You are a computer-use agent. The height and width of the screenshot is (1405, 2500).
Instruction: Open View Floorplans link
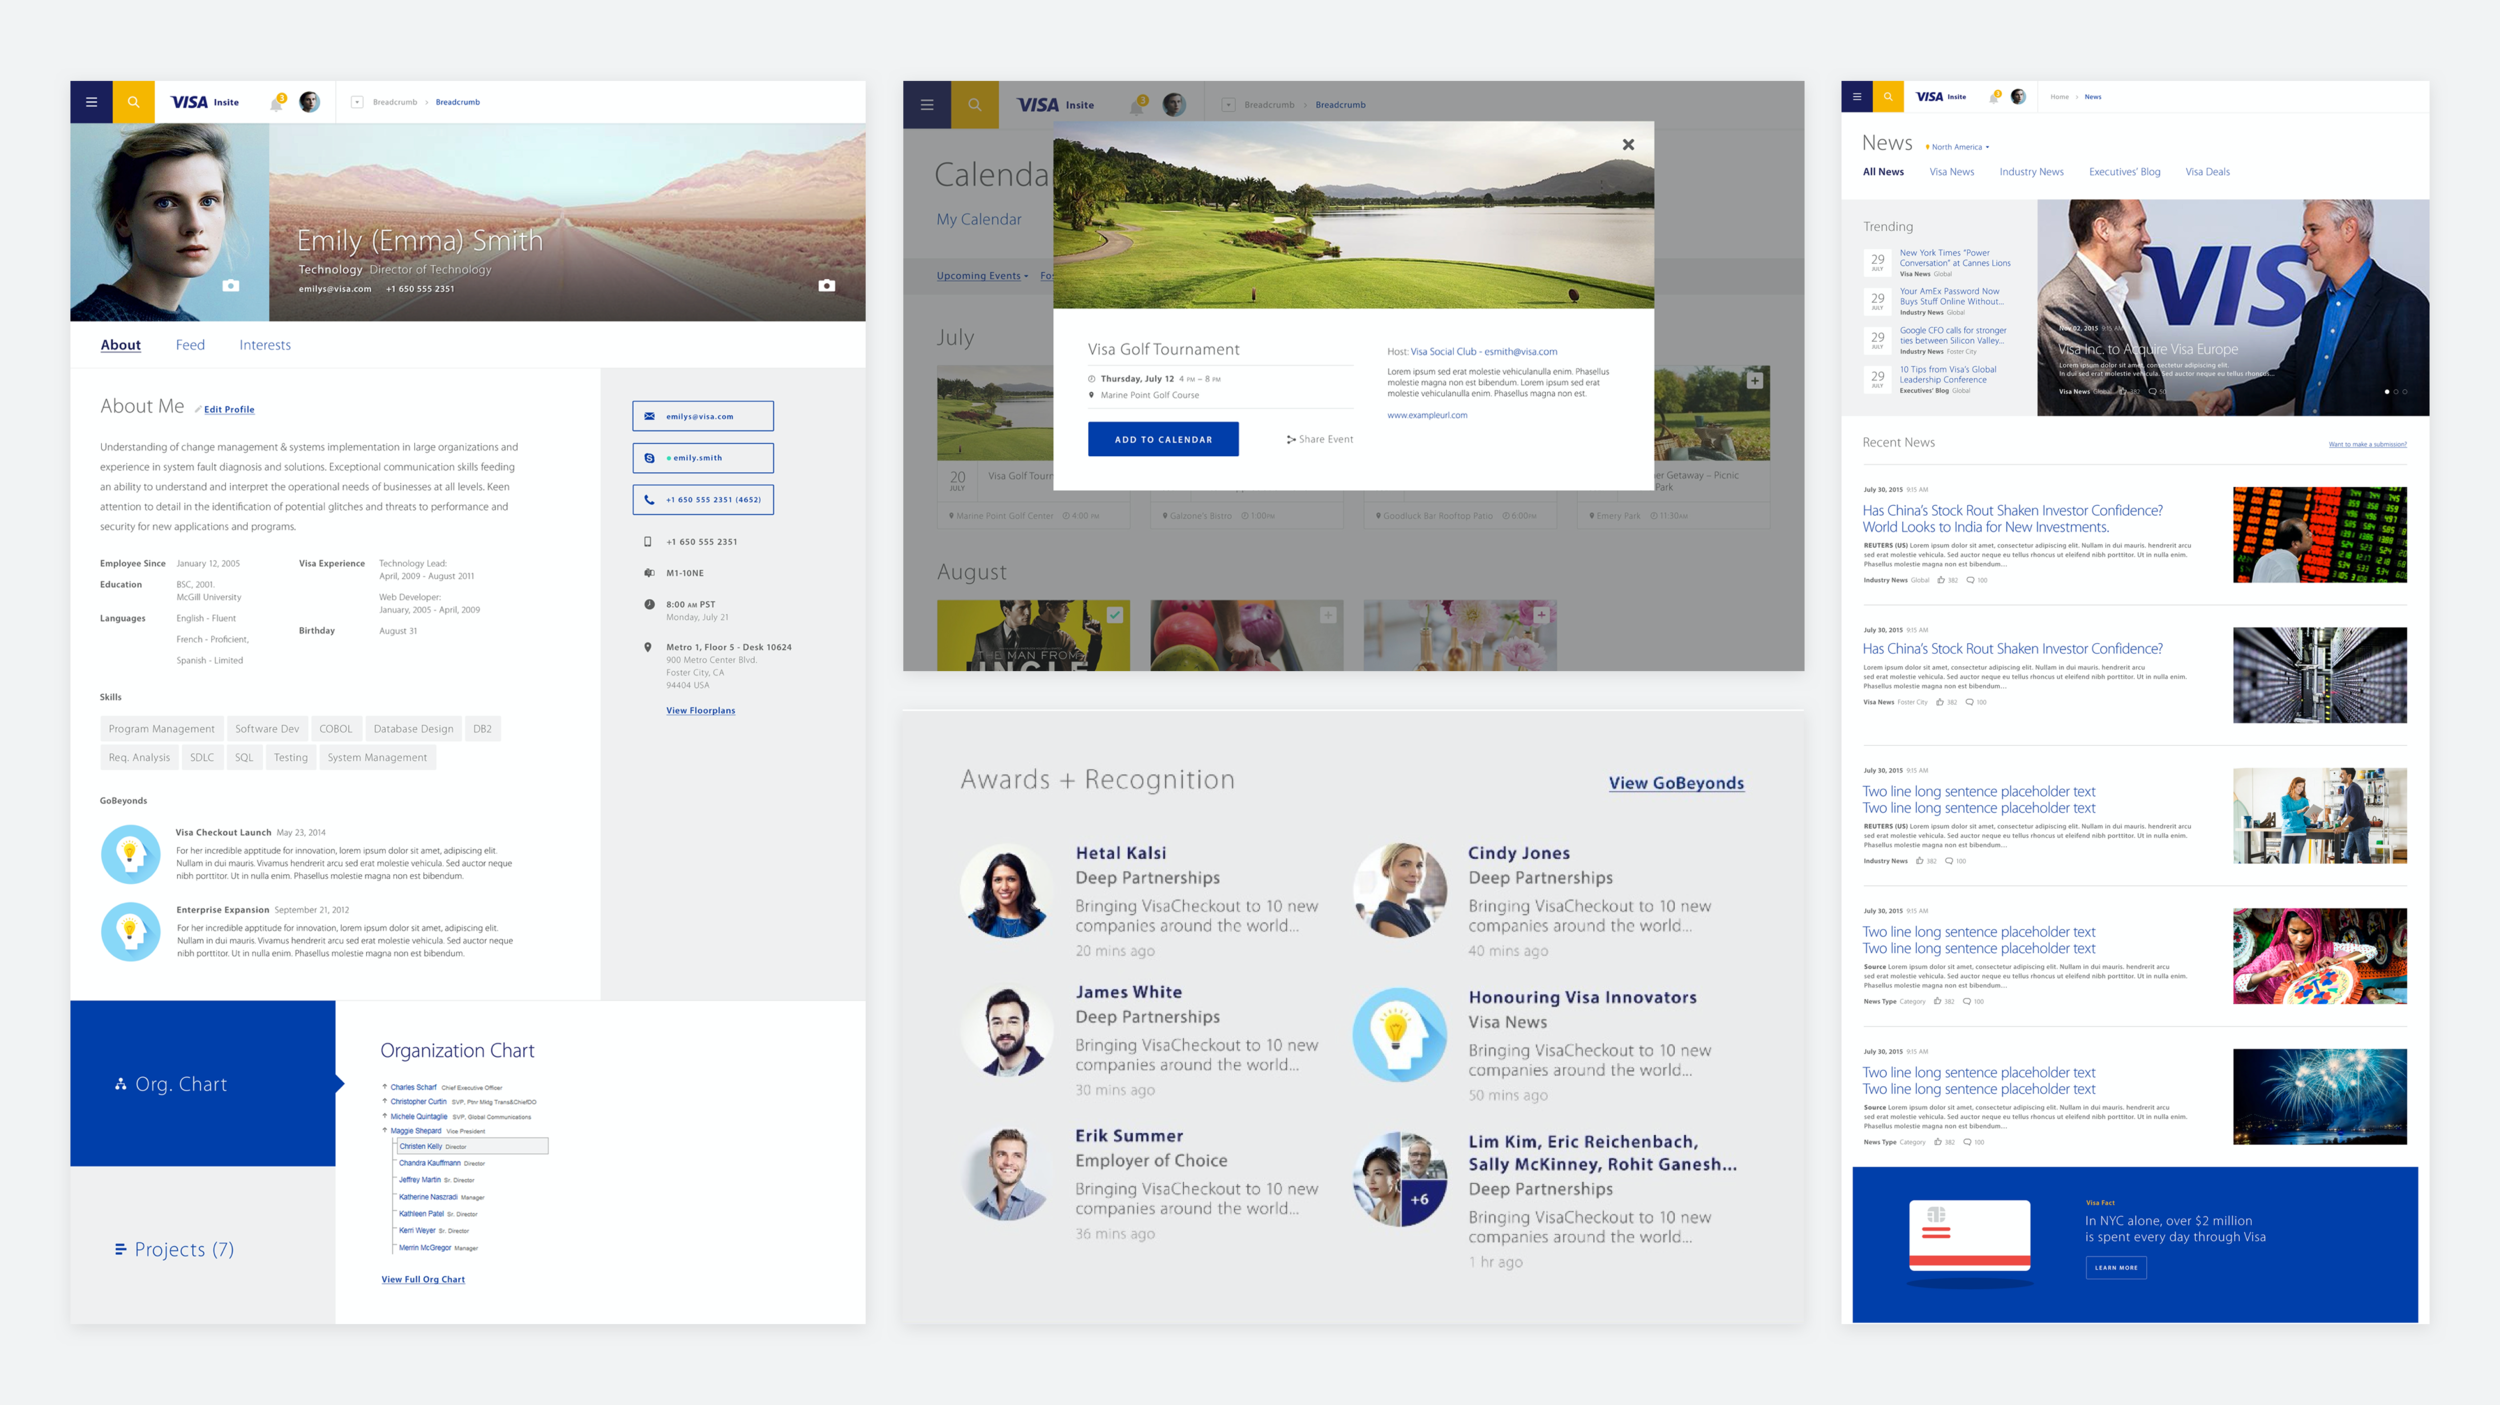point(700,711)
